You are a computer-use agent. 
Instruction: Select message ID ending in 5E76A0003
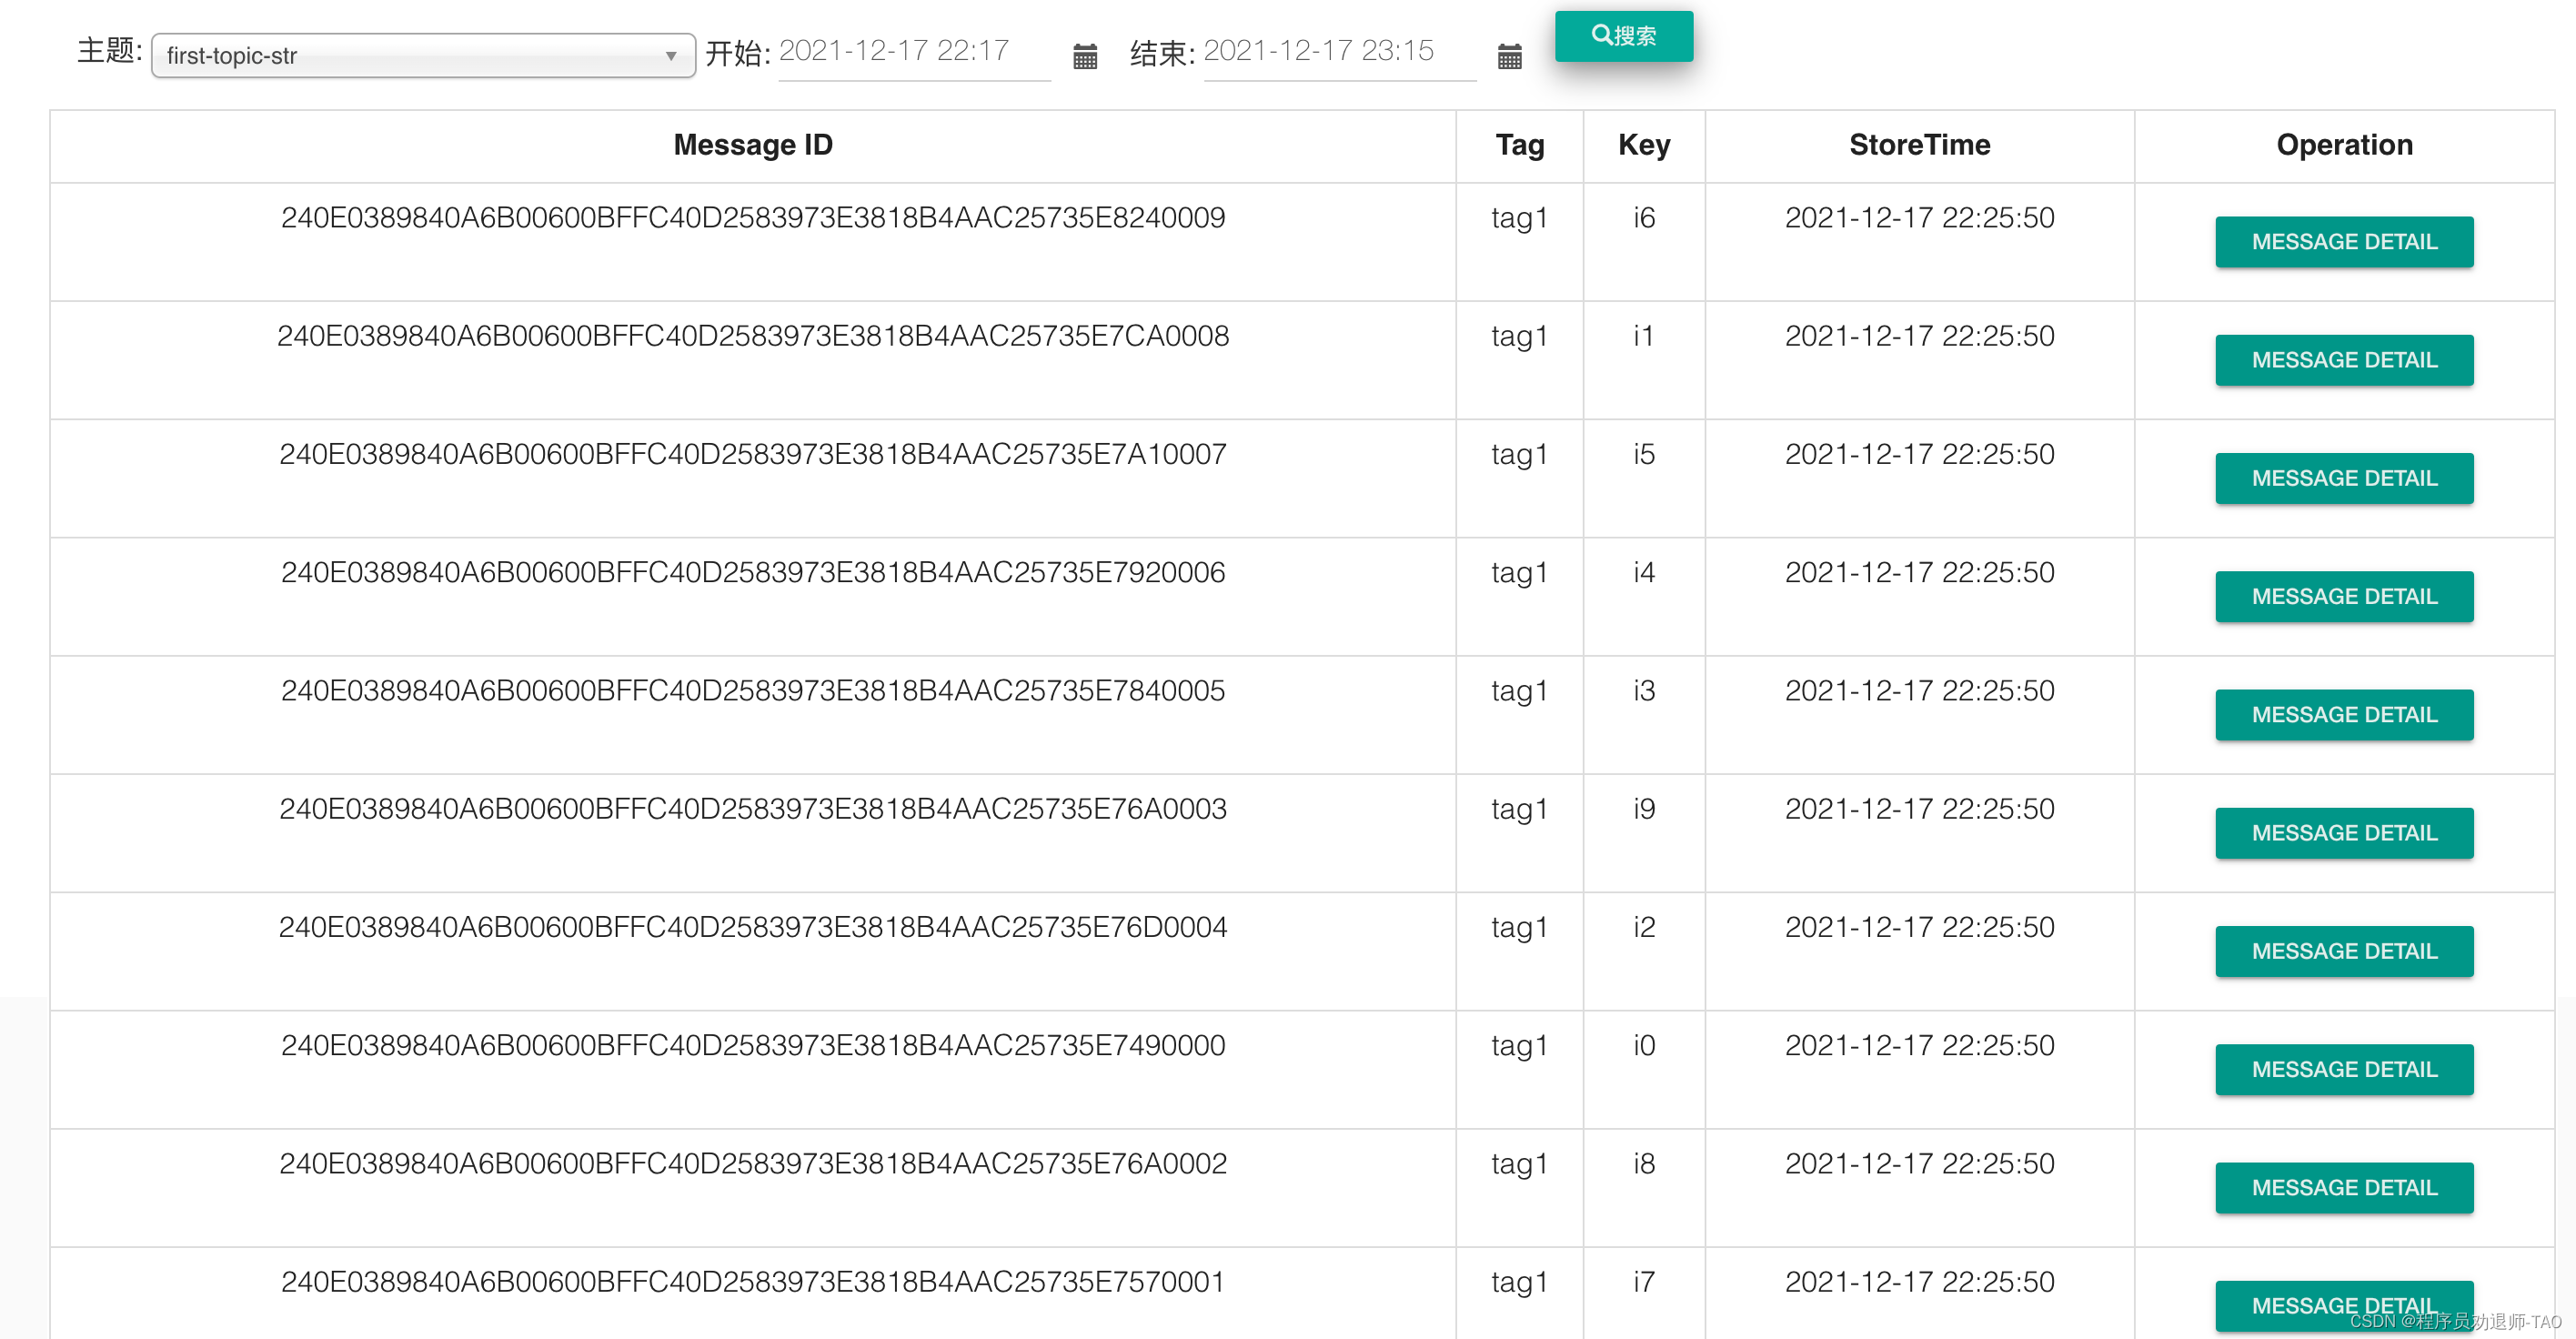coord(753,809)
